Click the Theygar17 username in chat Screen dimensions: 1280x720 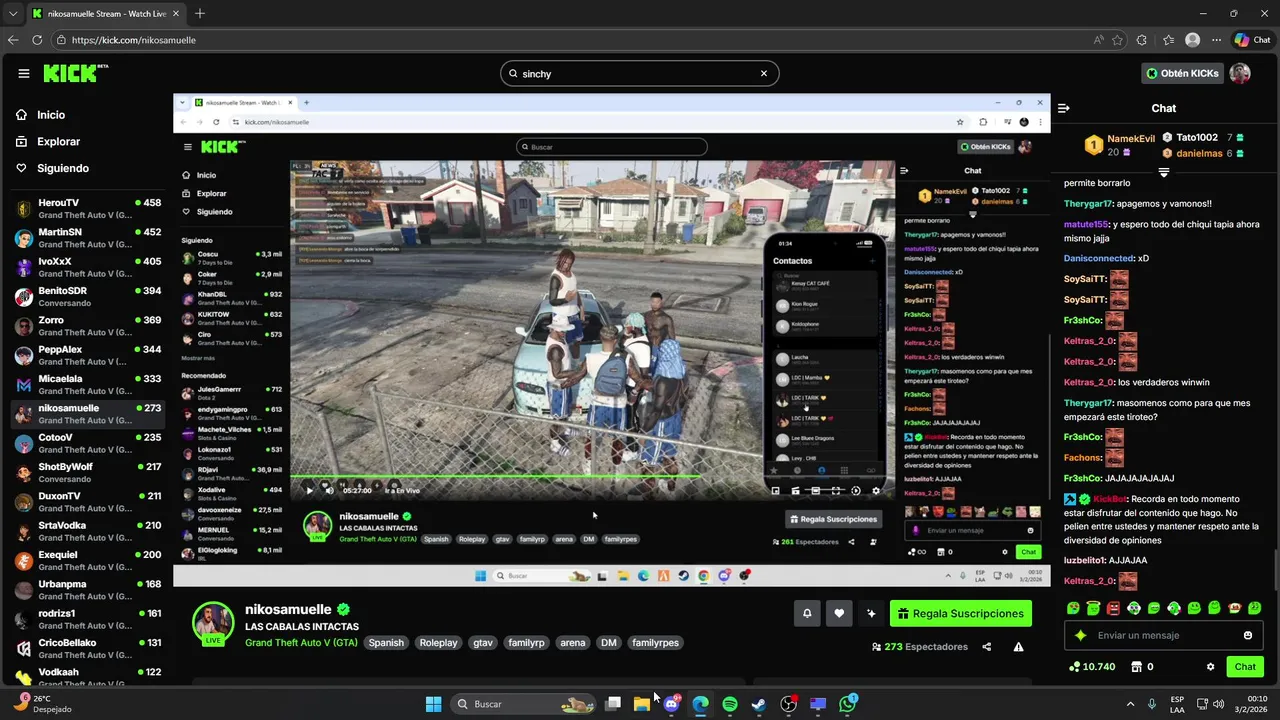1088,203
